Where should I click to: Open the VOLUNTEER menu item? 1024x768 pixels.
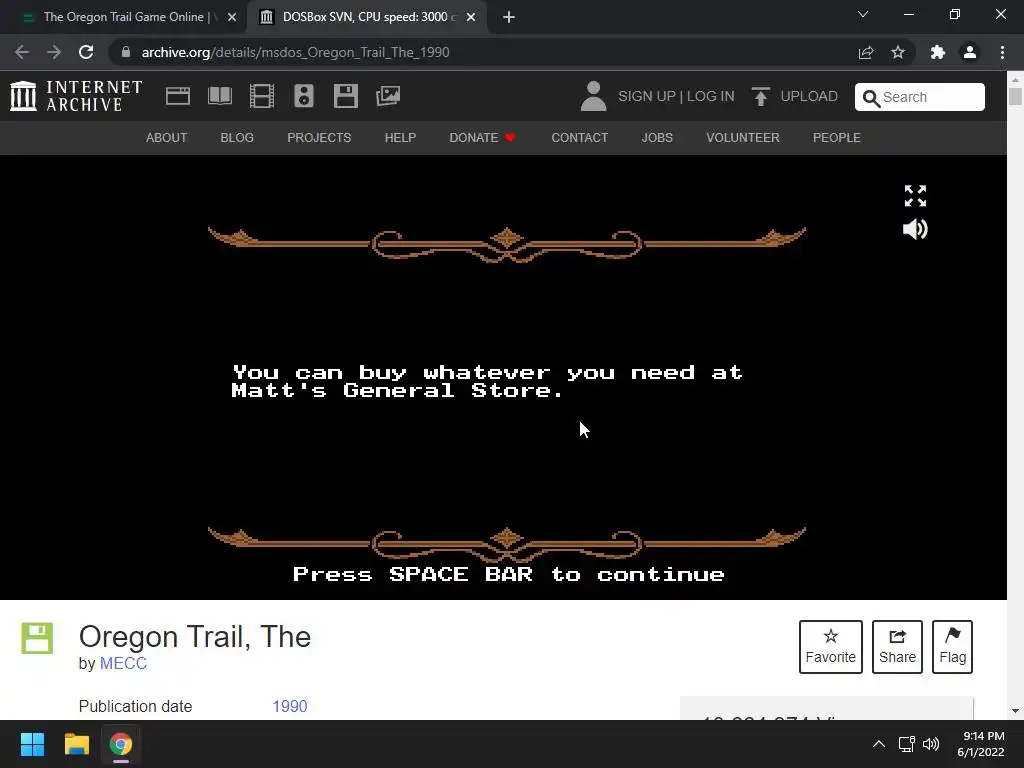pos(743,138)
